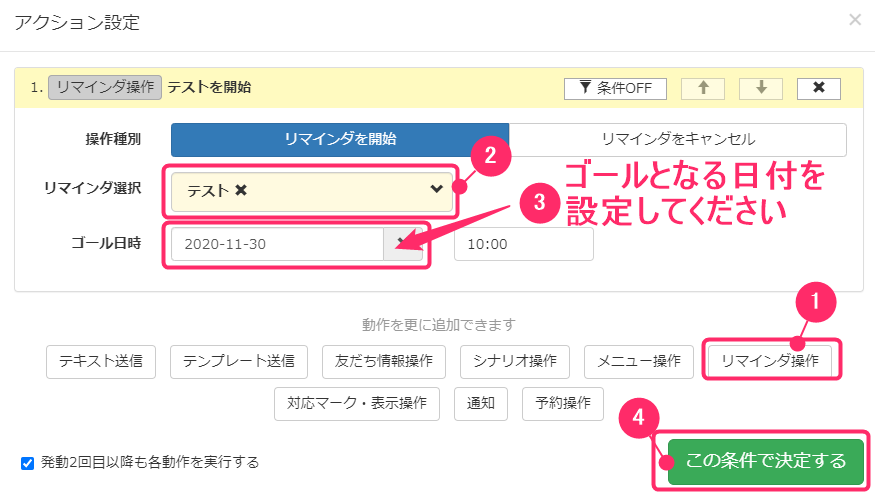
Task: Move action down with the down arrow
Action: (x=761, y=88)
